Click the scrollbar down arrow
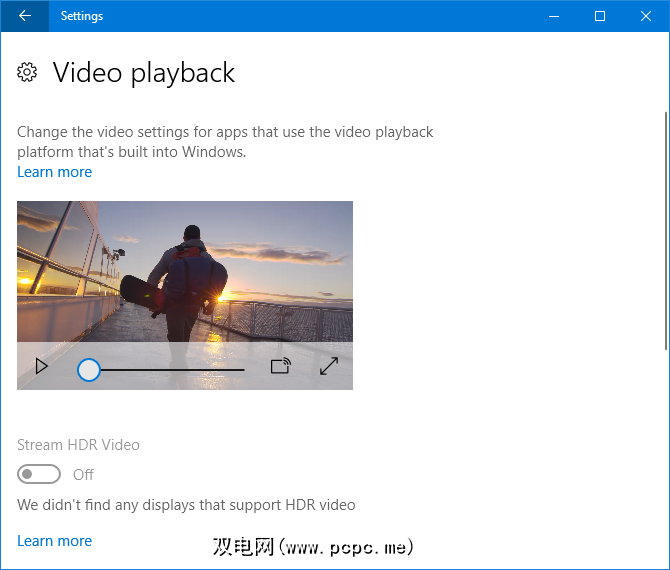 665,562
